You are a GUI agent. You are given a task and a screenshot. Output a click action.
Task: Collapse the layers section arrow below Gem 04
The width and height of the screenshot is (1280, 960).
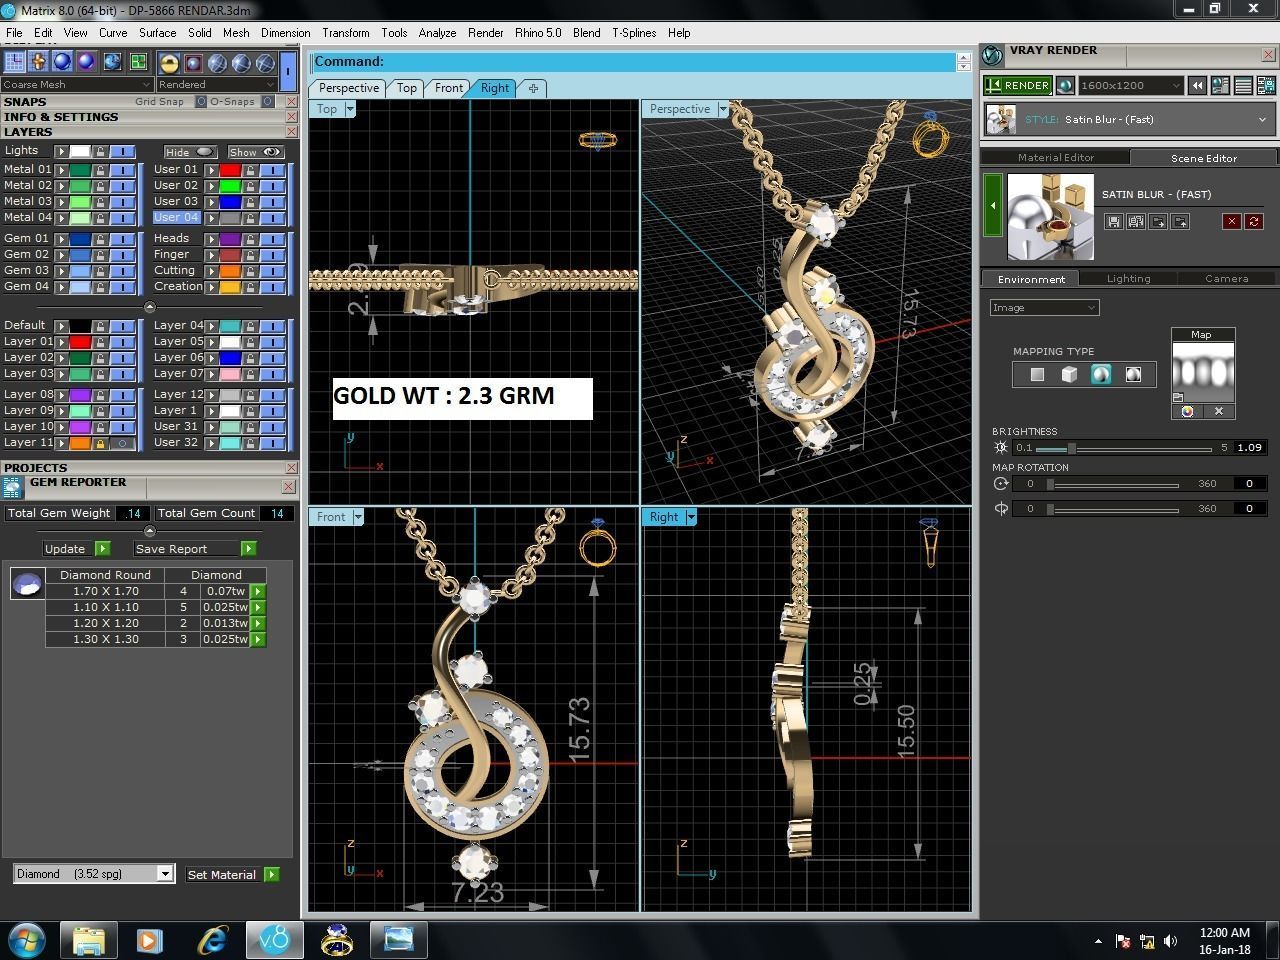(x=149, y=307)
